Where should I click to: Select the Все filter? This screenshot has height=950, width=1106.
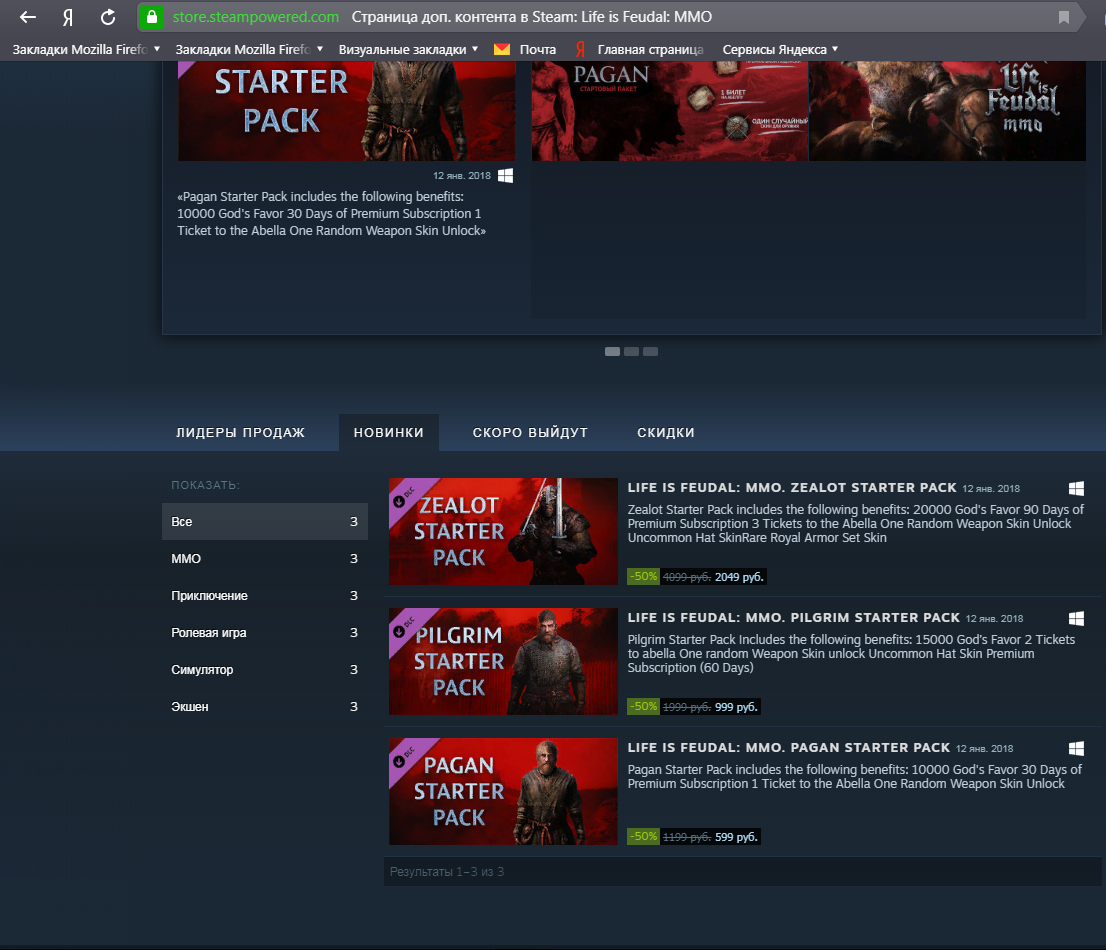tap(265, 522)
